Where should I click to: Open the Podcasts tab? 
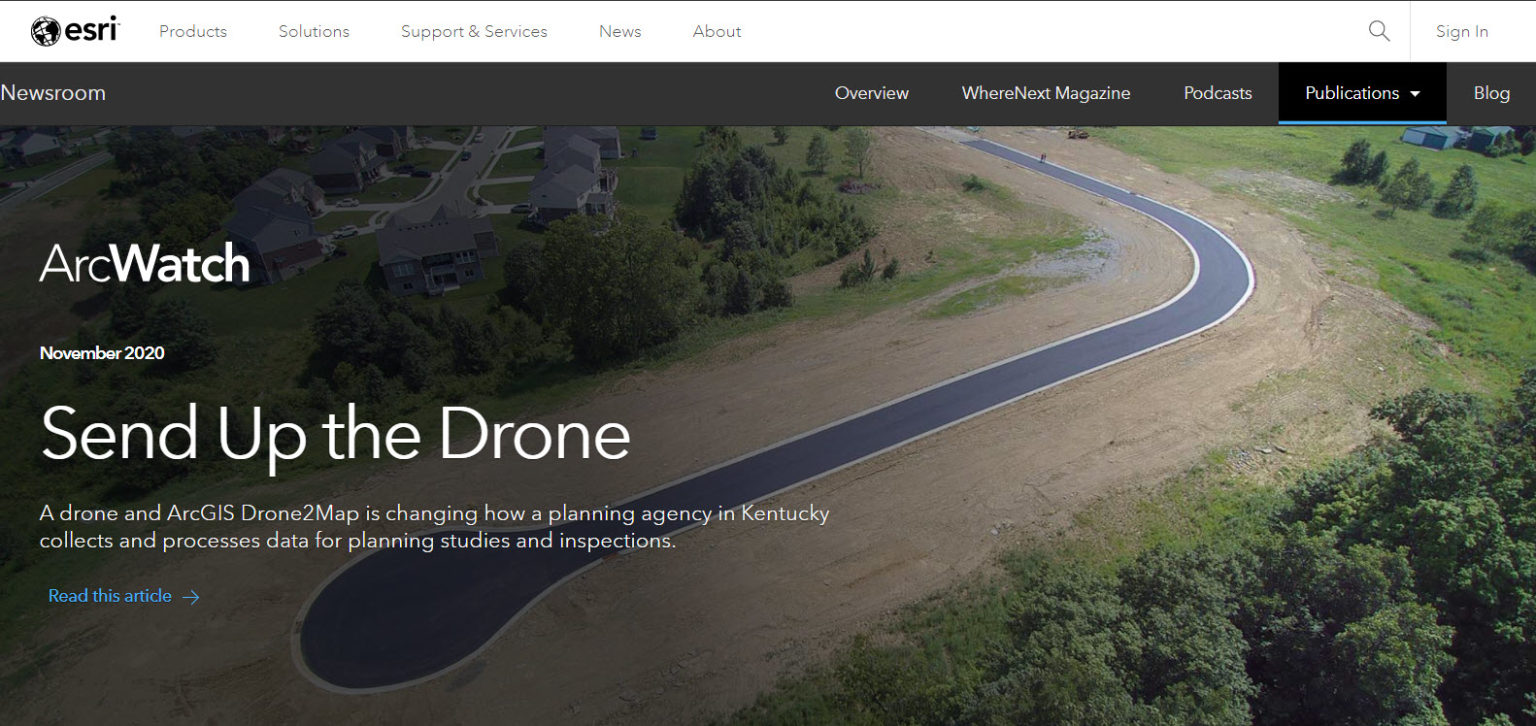tap(1218, 93)
